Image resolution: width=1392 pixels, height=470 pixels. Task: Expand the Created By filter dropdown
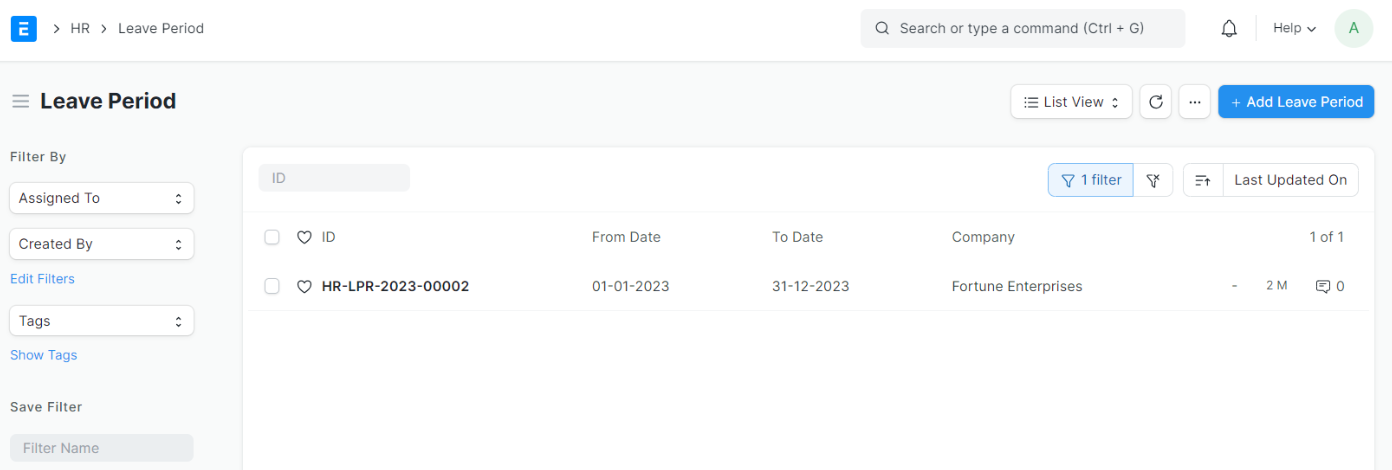(x=101, y=244)
